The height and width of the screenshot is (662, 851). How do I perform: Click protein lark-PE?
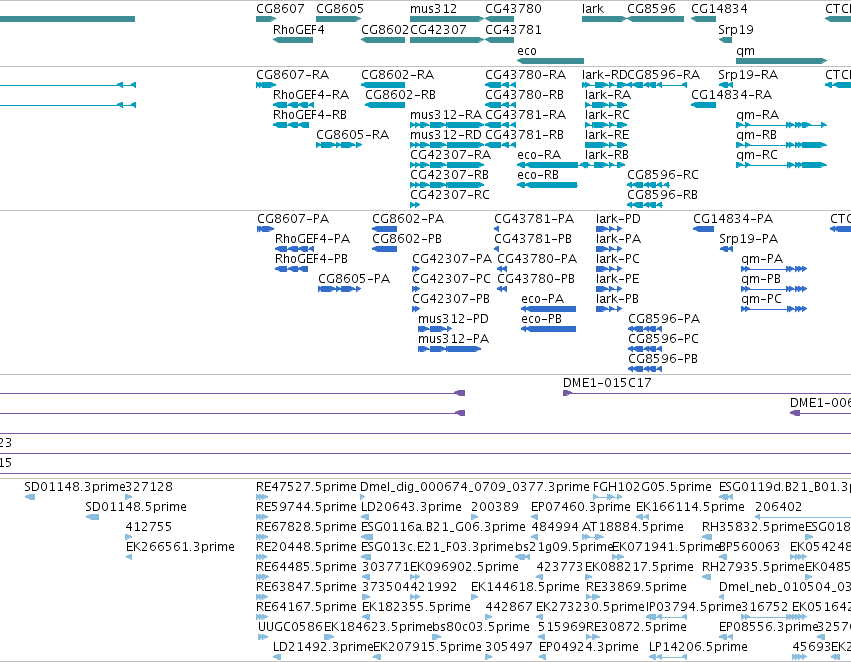pyautogui.click(x=618, y=279)
